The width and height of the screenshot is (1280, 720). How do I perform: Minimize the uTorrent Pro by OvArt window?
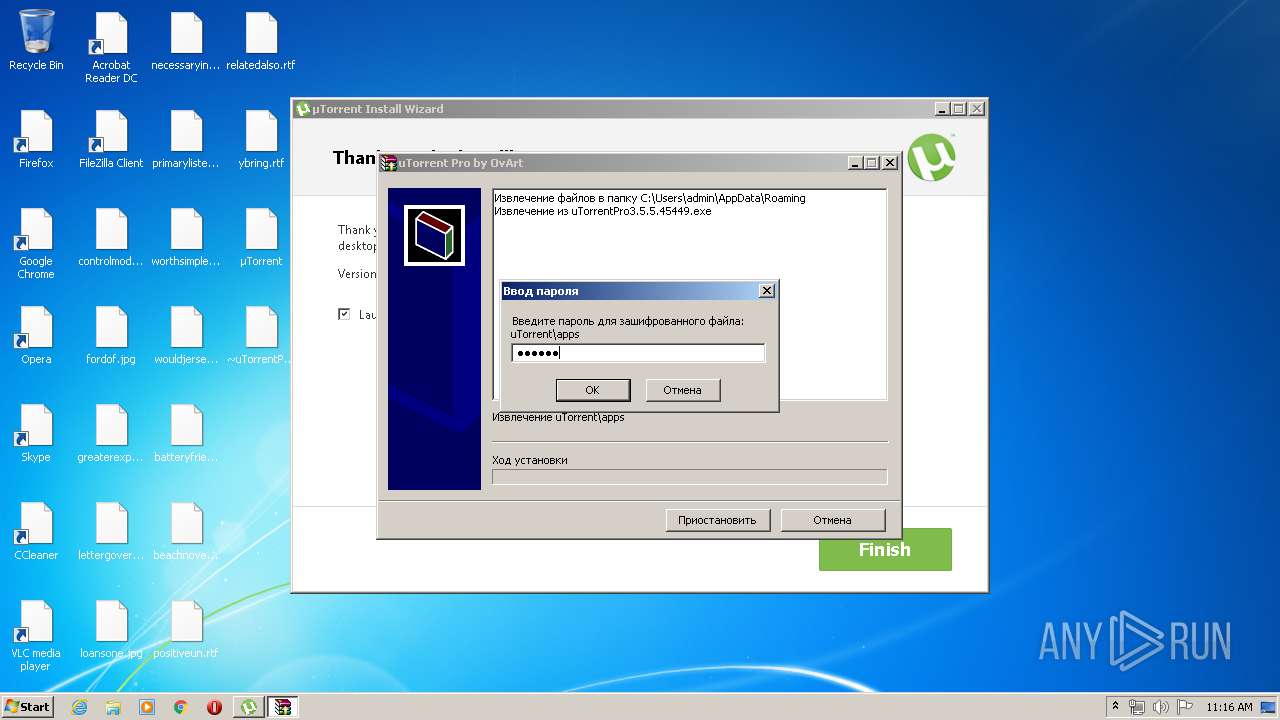coord(856,163)
